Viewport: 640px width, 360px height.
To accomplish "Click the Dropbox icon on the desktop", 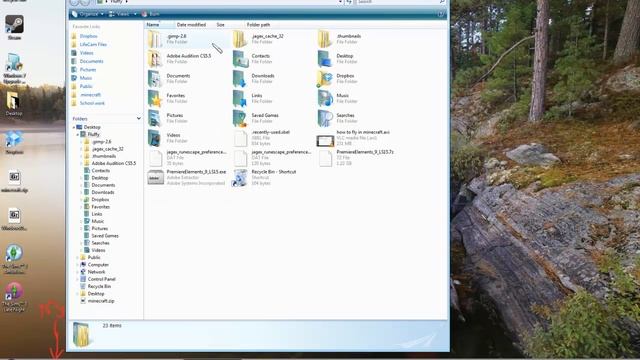I will click(x=14, y=142).
